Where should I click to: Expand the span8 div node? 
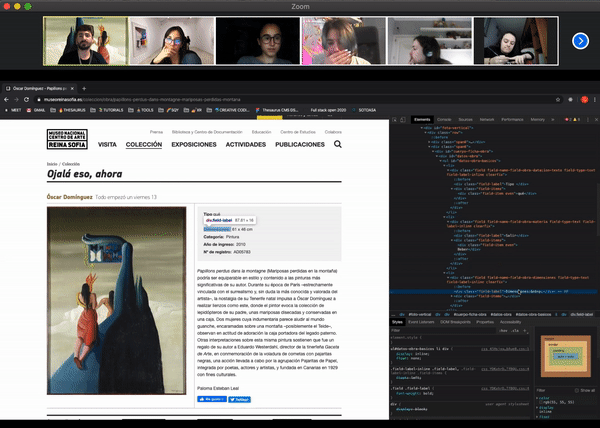[427, 143]
